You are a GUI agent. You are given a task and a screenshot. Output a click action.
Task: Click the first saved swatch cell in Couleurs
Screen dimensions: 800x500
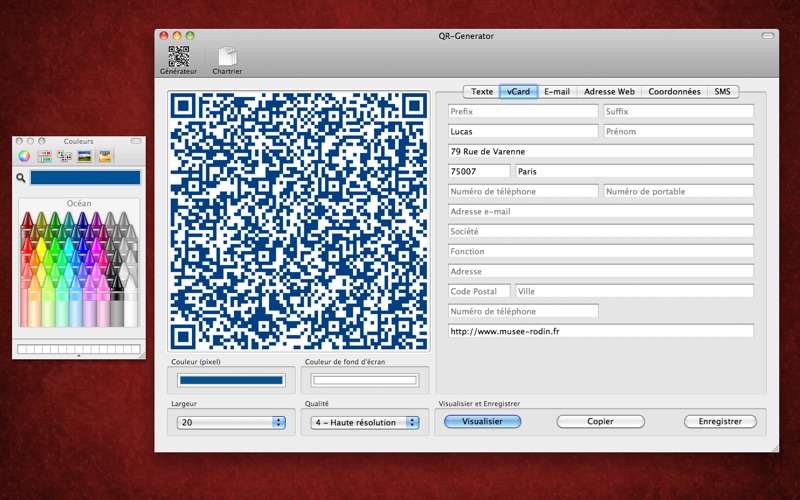(x=21, y=349)
